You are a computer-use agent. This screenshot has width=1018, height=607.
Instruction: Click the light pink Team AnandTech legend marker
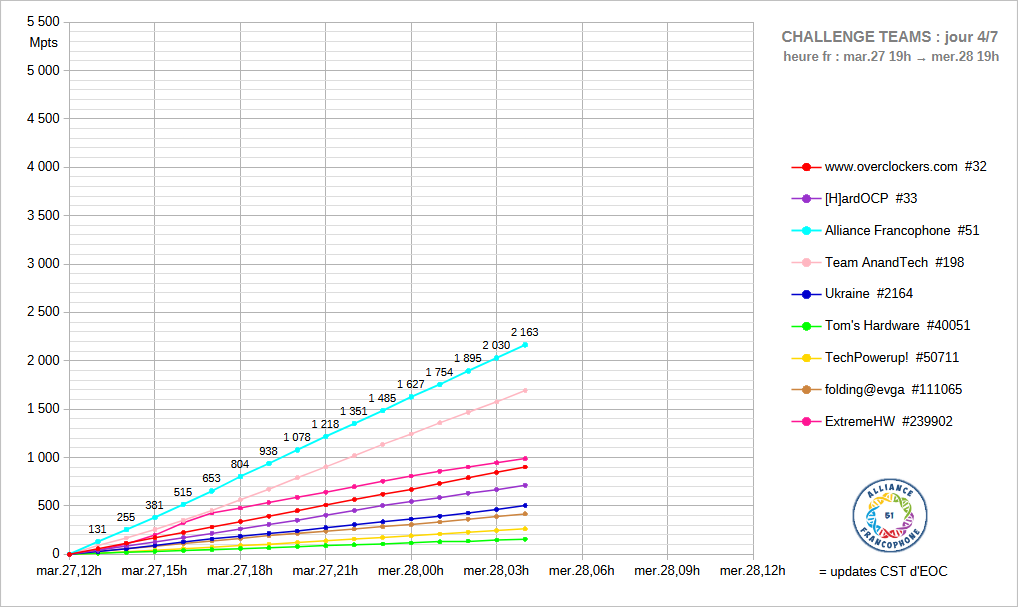coord(806,263)
